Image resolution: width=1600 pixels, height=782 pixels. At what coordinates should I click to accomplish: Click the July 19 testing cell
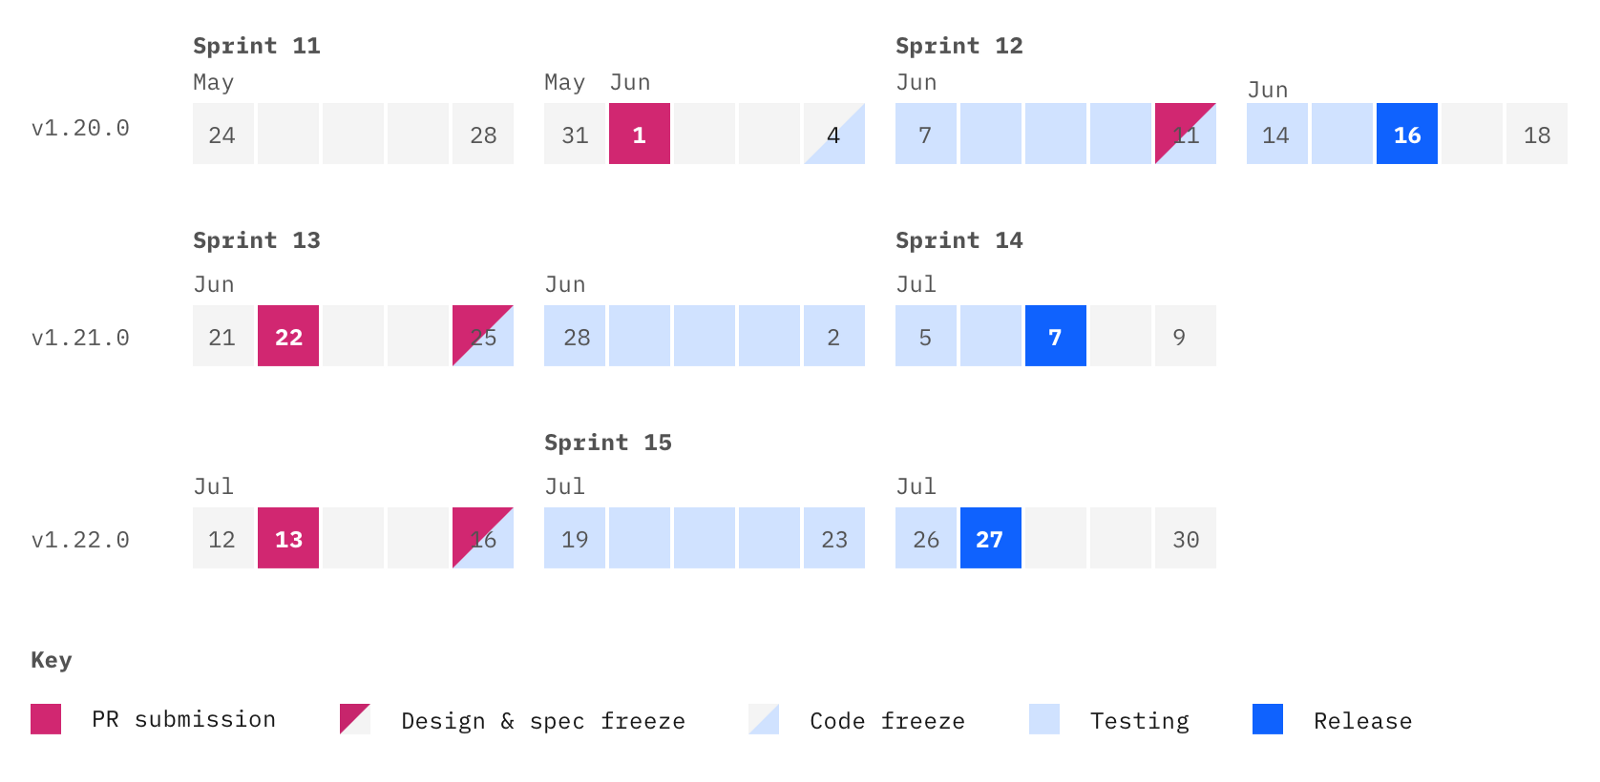pyautogui.click(x=574, y=538)
